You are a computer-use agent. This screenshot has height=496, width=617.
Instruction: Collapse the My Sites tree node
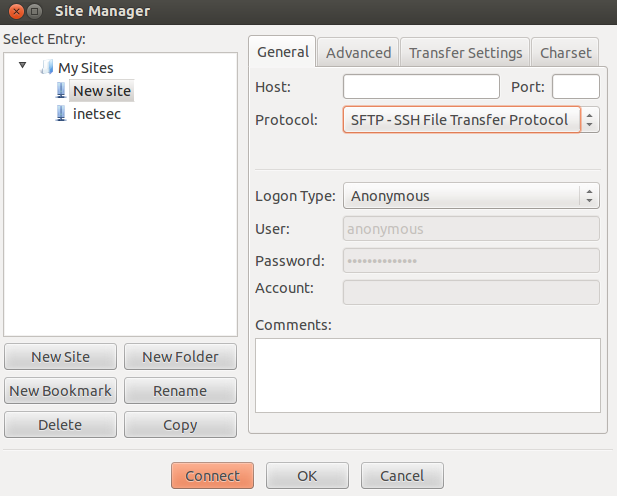point(22,65)
